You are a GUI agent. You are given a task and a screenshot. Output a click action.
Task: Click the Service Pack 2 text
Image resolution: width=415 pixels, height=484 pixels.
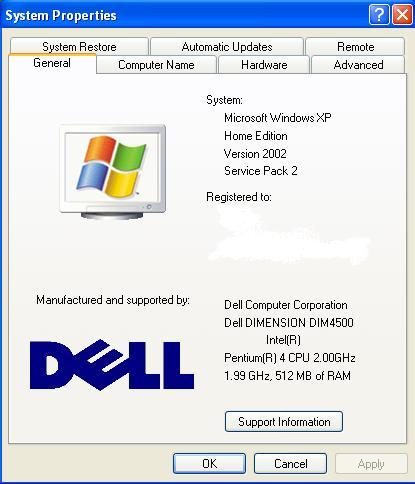point(261,171)
